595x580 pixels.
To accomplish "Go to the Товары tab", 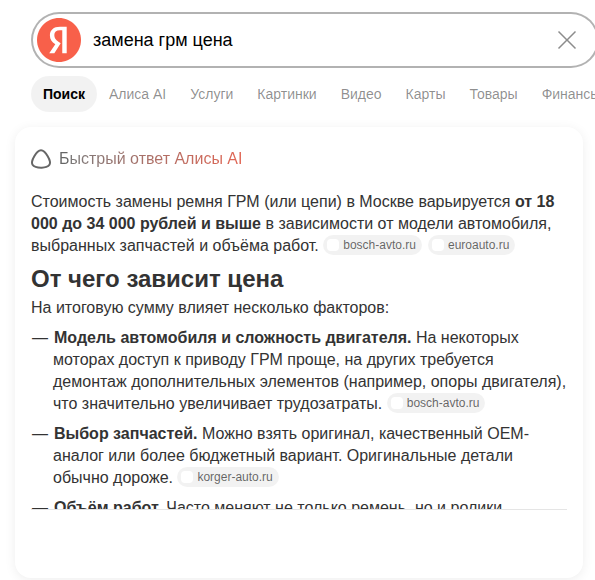I will [x=494, y=94].
